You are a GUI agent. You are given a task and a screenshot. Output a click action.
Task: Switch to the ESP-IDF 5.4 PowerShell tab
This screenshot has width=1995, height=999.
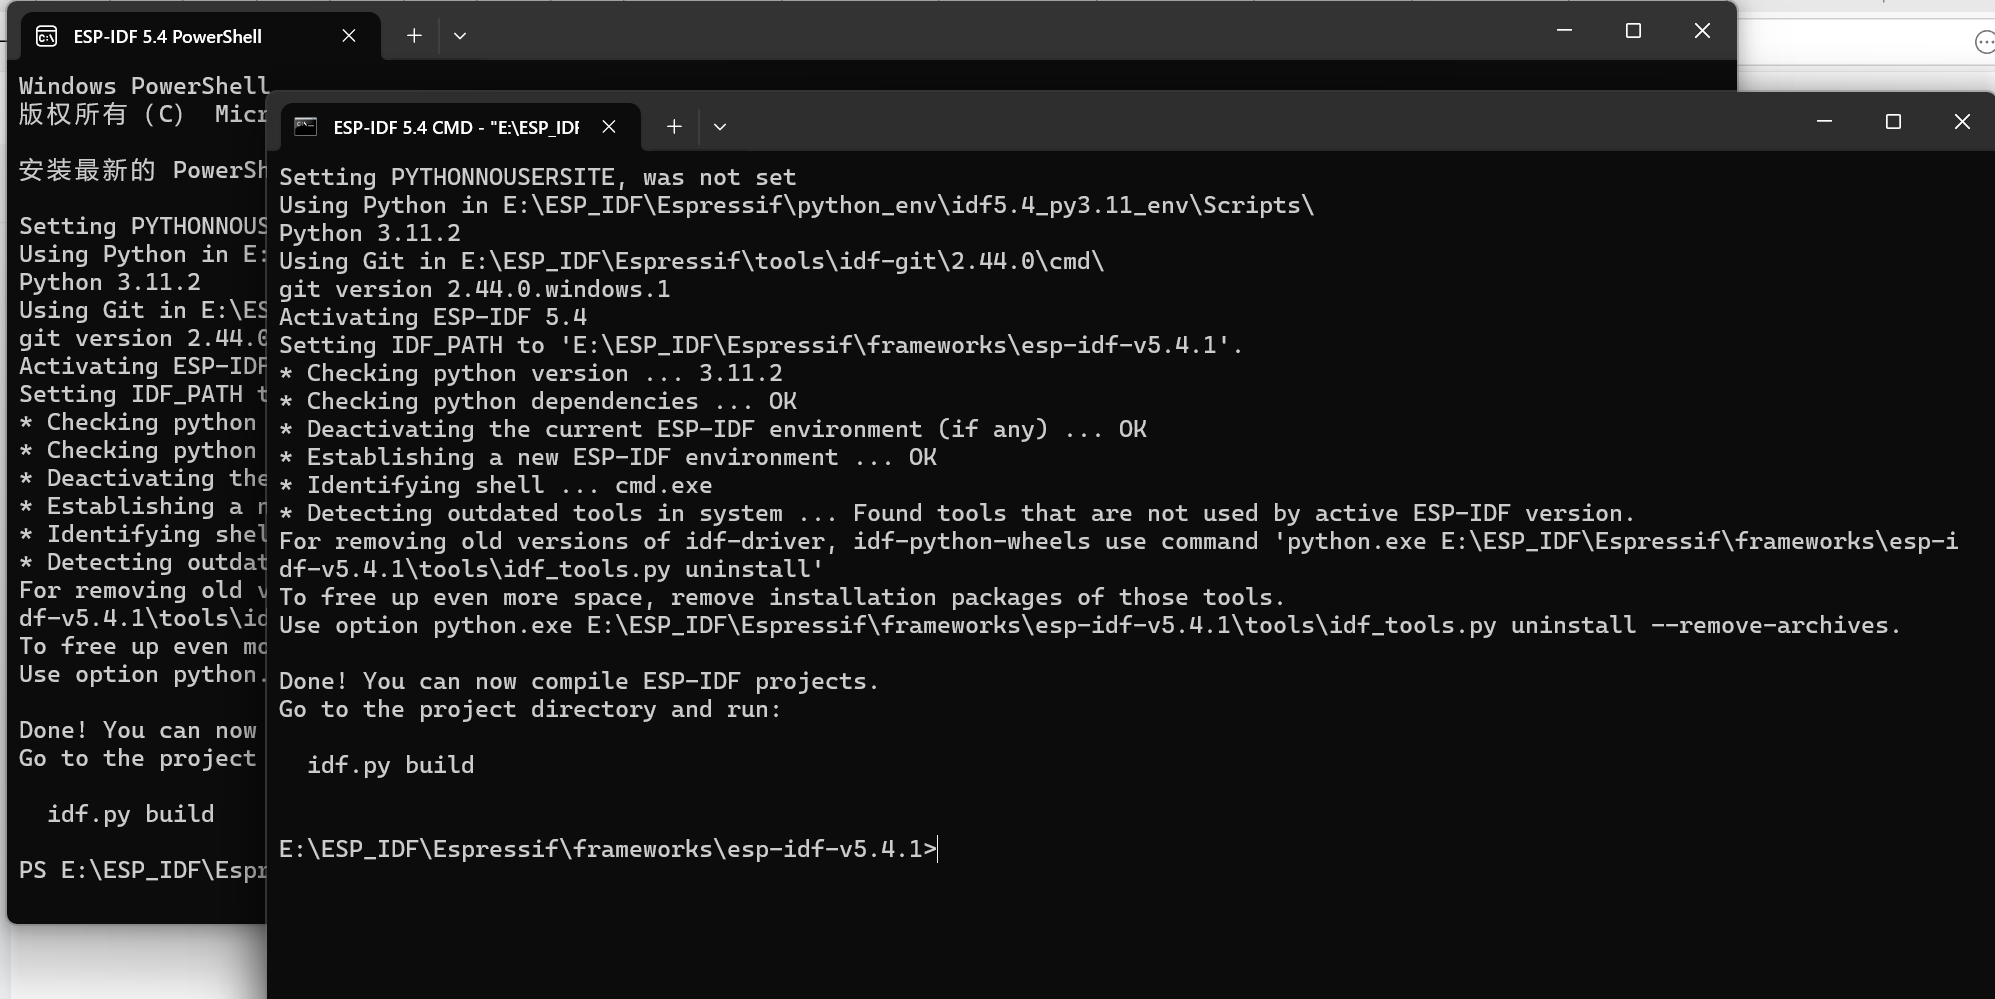165,36
